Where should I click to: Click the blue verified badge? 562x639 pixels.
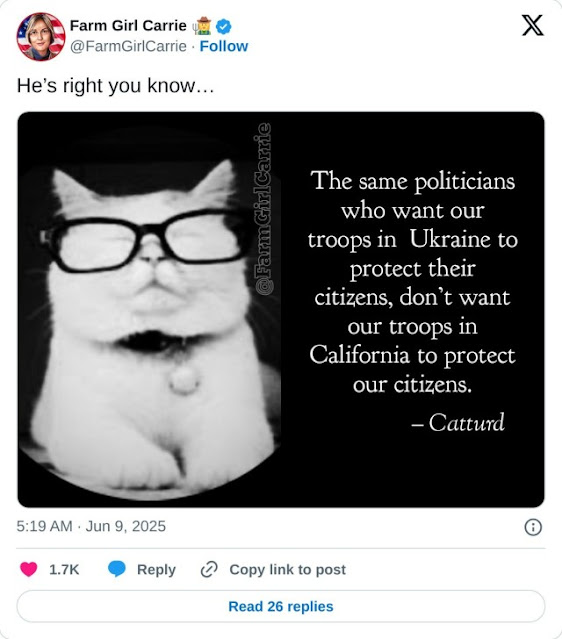223,26
